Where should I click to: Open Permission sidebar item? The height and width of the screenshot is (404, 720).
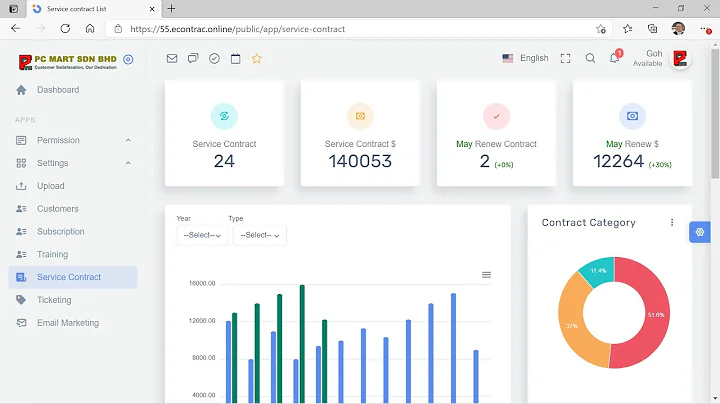(58, 140)
